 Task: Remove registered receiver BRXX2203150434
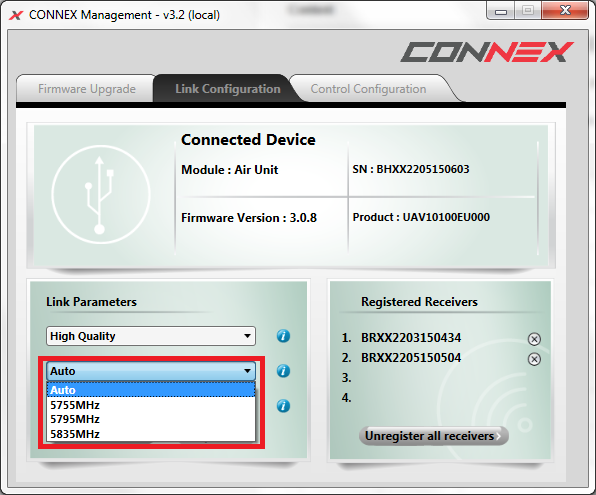(534, 339)
